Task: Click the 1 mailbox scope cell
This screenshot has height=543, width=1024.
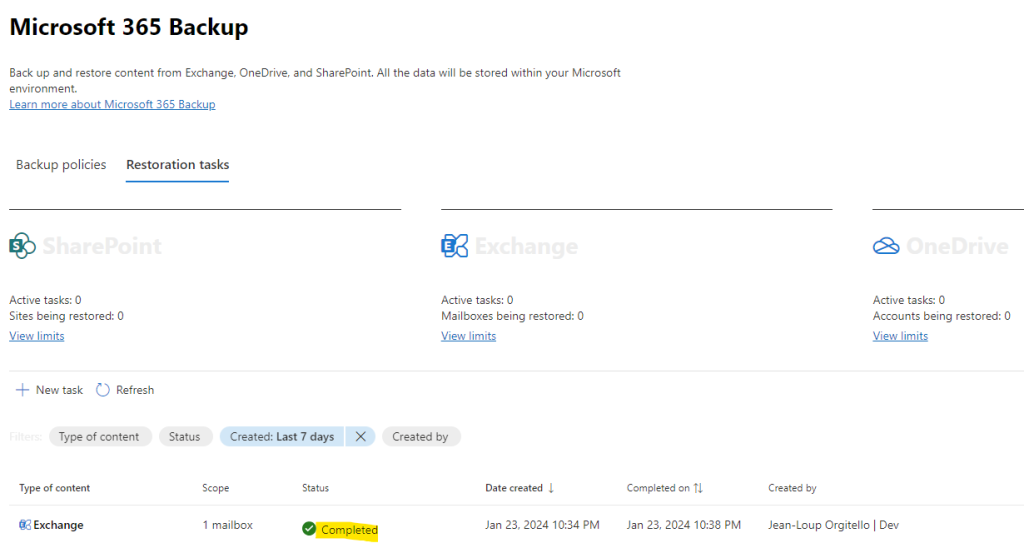Action: click(x=227, y=525)
